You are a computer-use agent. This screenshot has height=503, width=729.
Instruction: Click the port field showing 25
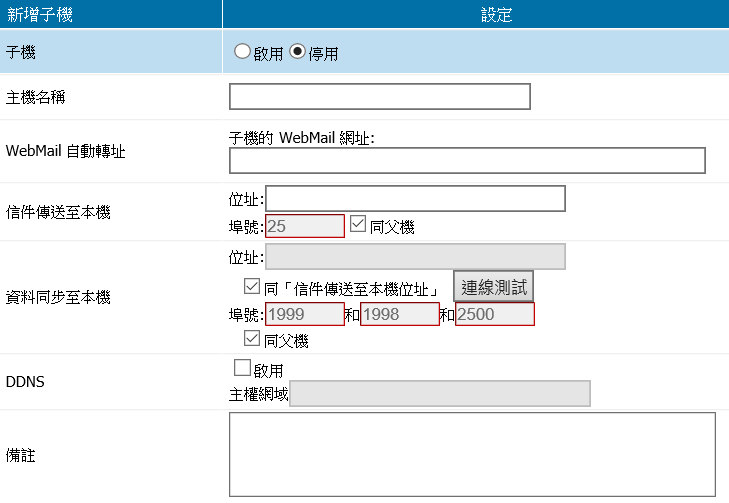304,226
